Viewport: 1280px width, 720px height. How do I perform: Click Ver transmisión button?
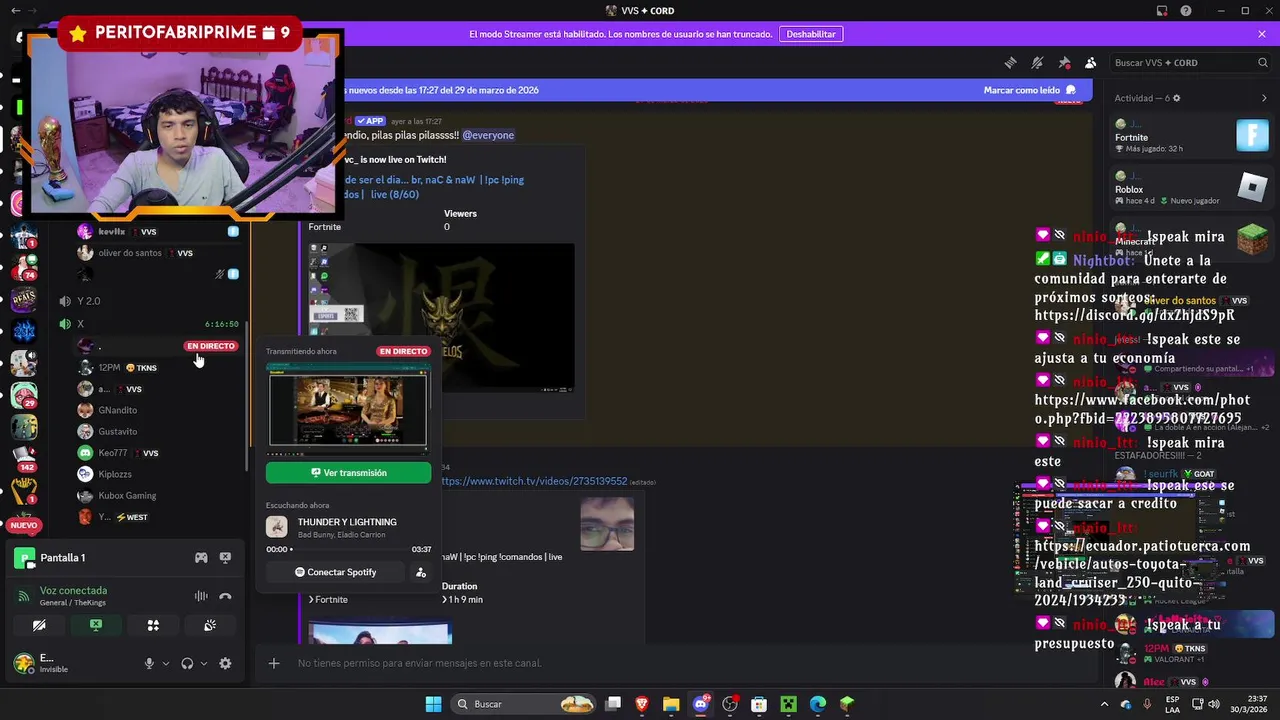348,473
